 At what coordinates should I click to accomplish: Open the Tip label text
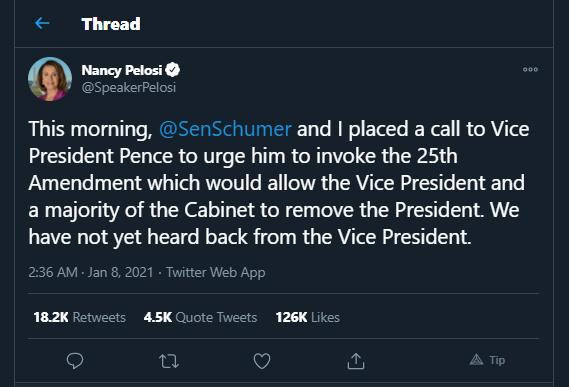pyautogui.click(x=497, y=360)
